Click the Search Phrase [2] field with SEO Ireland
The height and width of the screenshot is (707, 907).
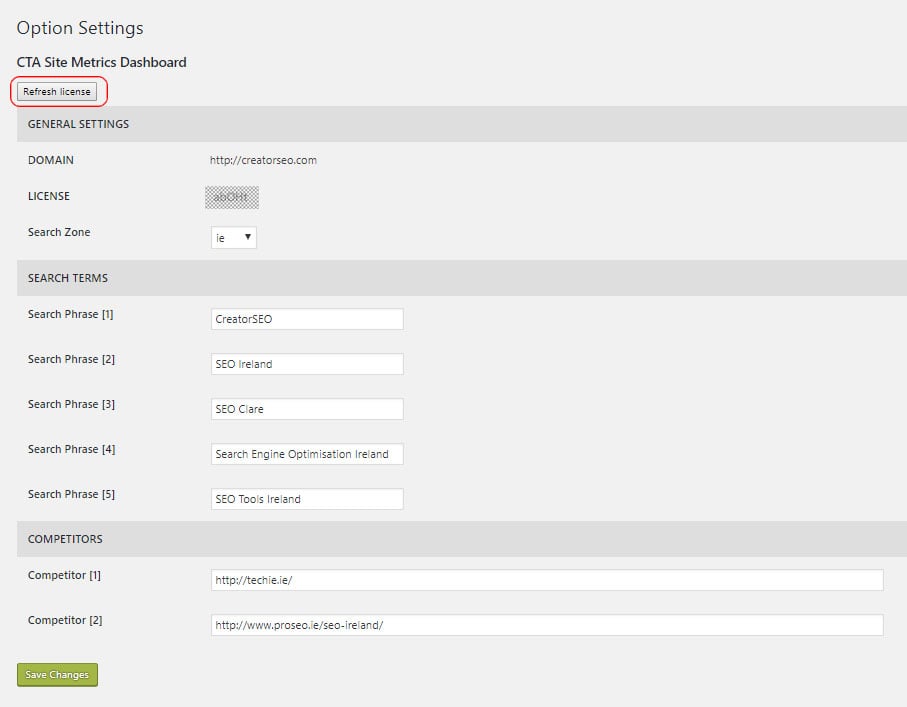(x=306, y=363)
